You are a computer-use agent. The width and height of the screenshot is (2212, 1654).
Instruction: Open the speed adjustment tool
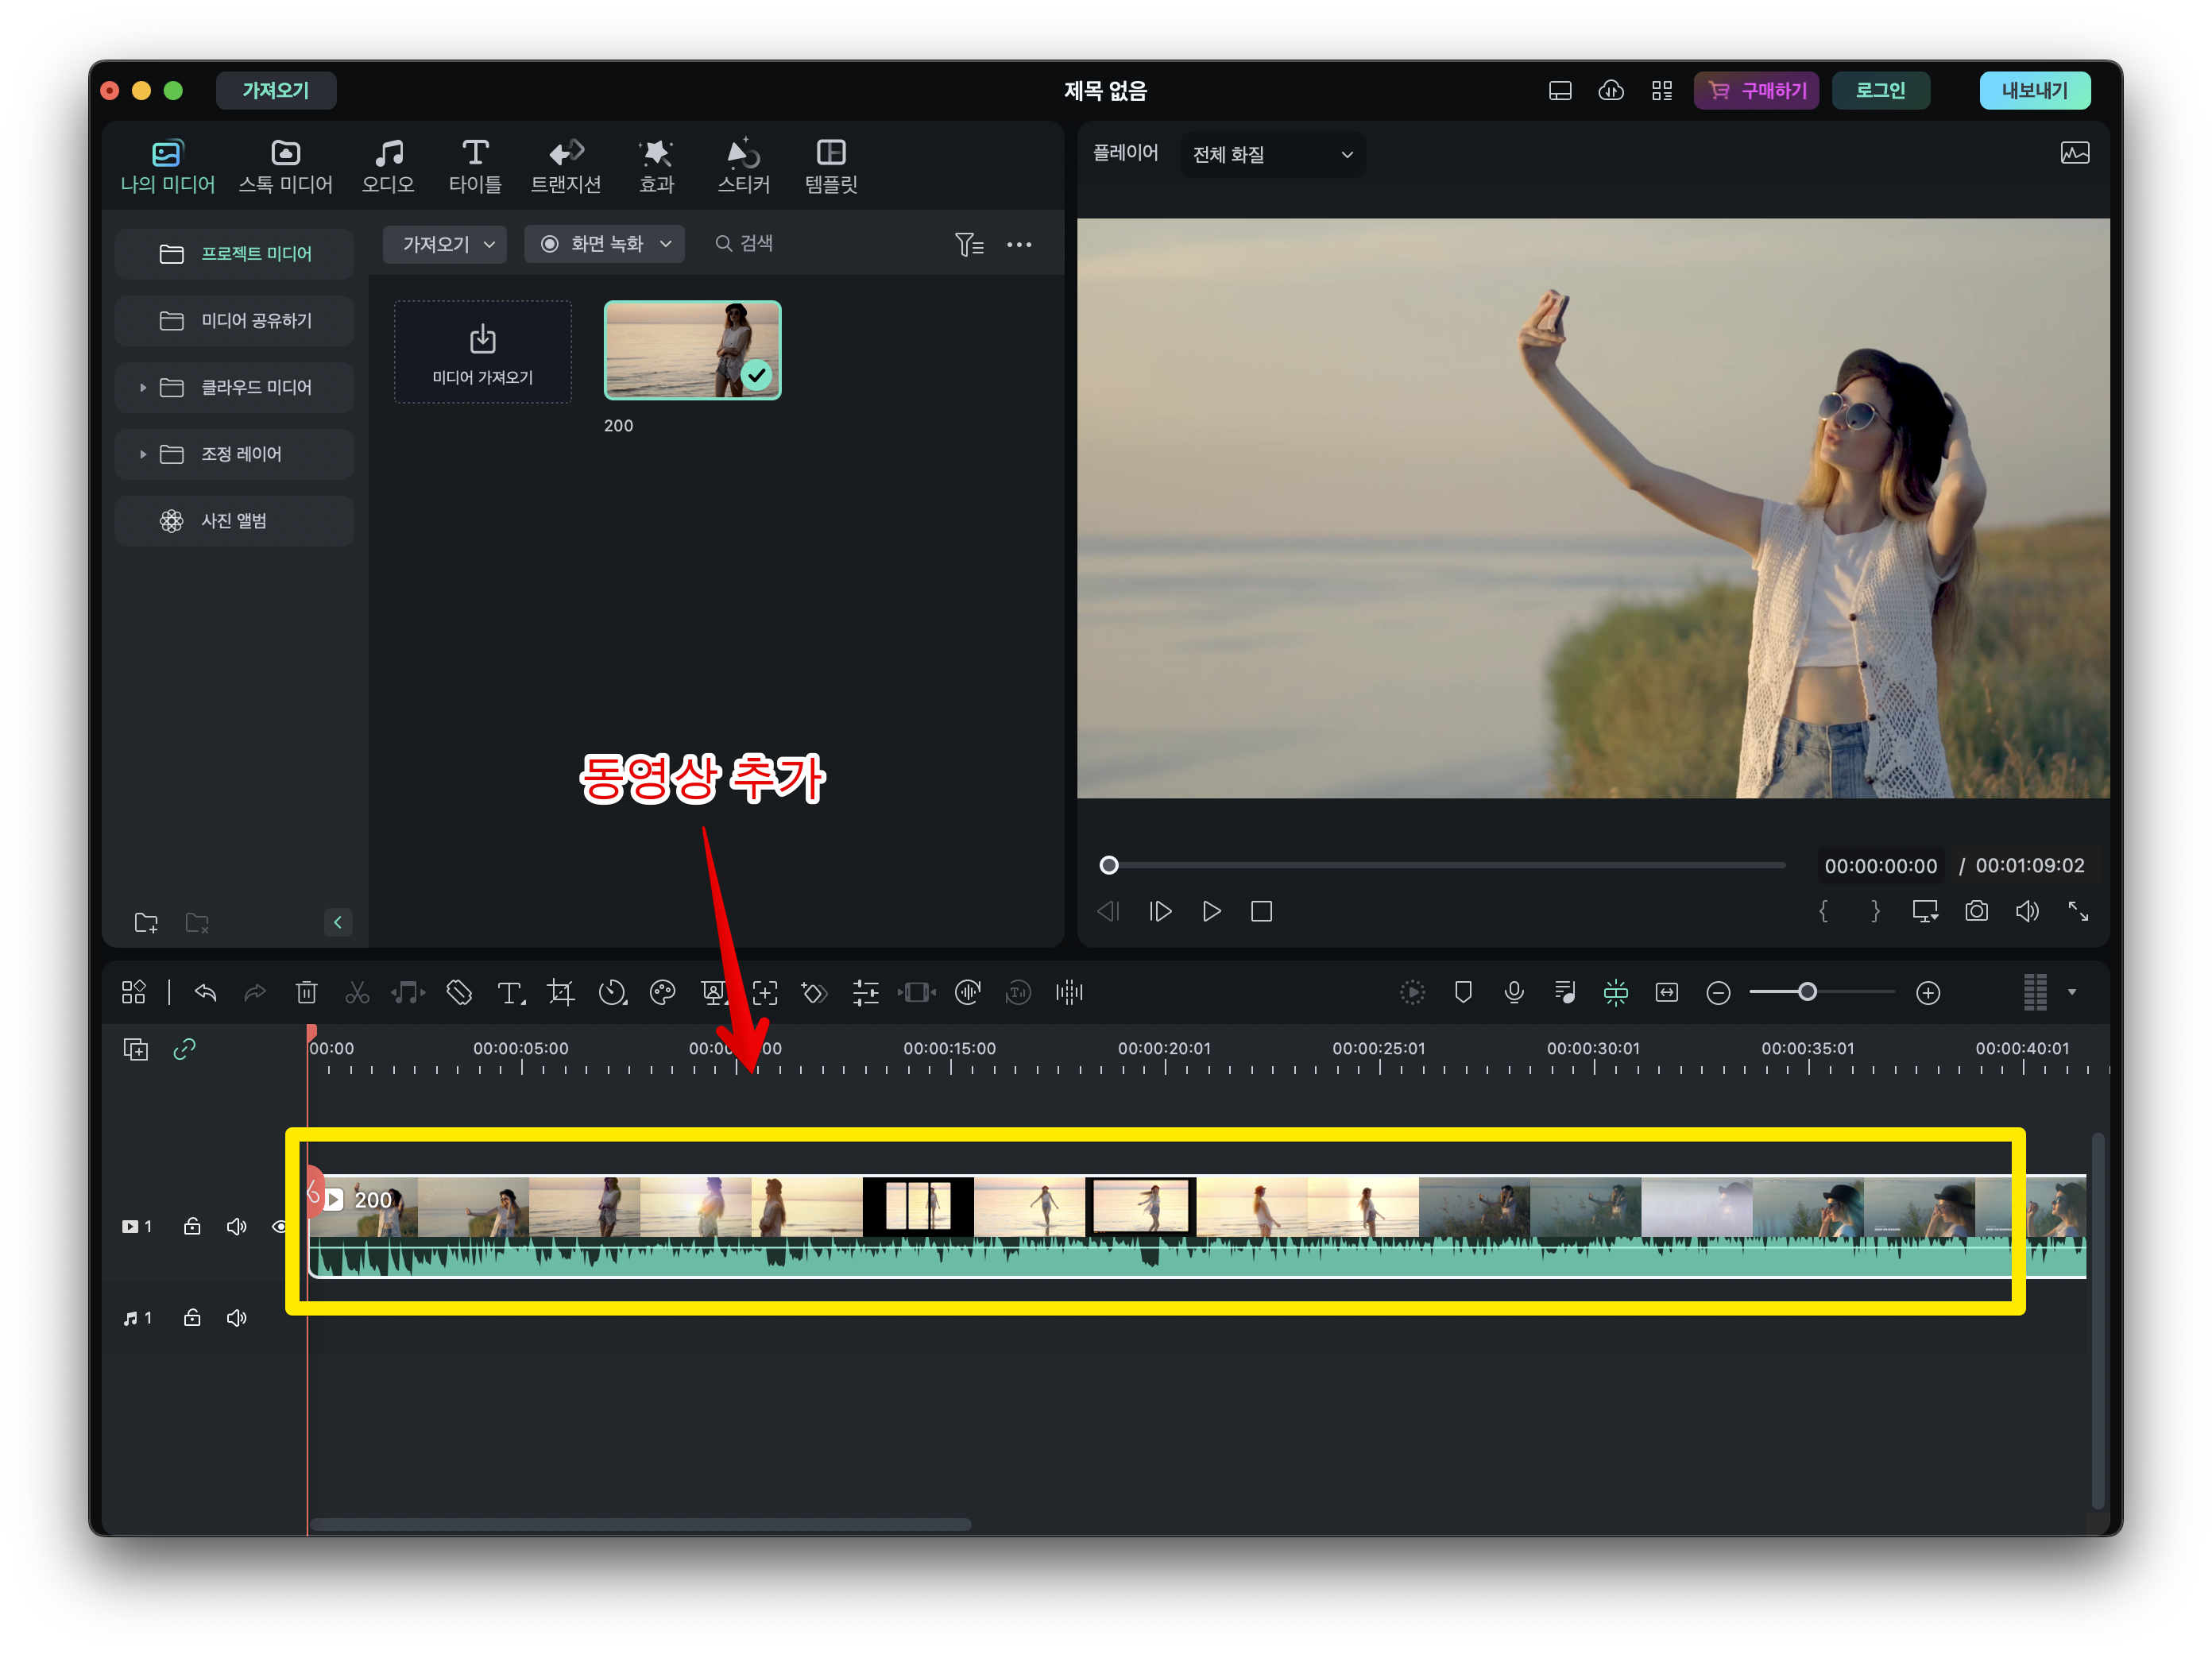[x=612, y=993]
